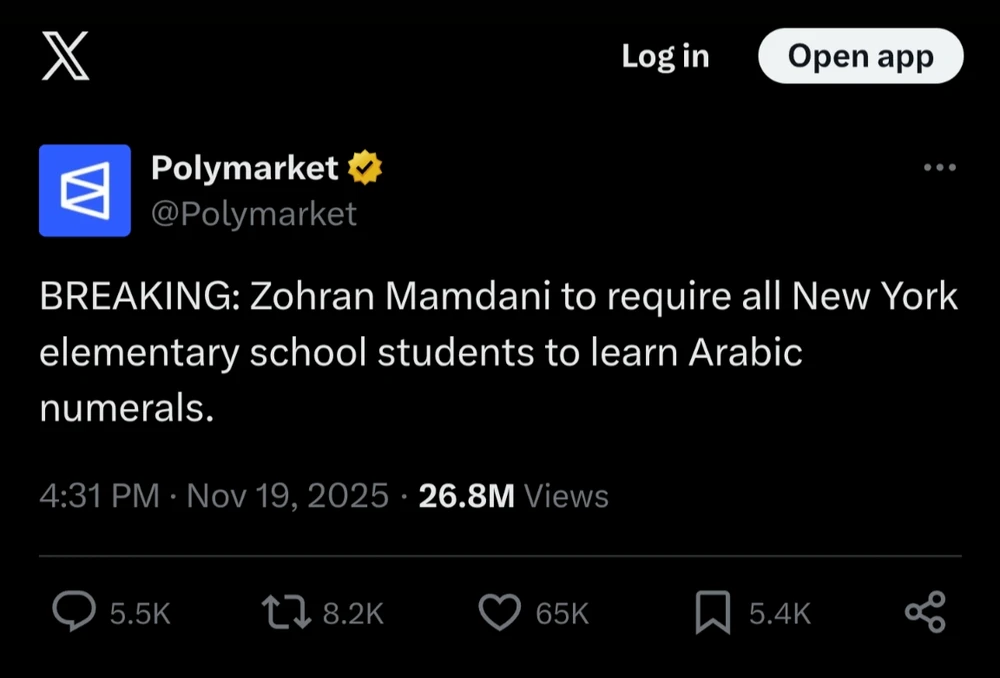This screenshot has height=678, width=1000.
Task: Click the Polymarket account name
Action: tap(244, 168)
